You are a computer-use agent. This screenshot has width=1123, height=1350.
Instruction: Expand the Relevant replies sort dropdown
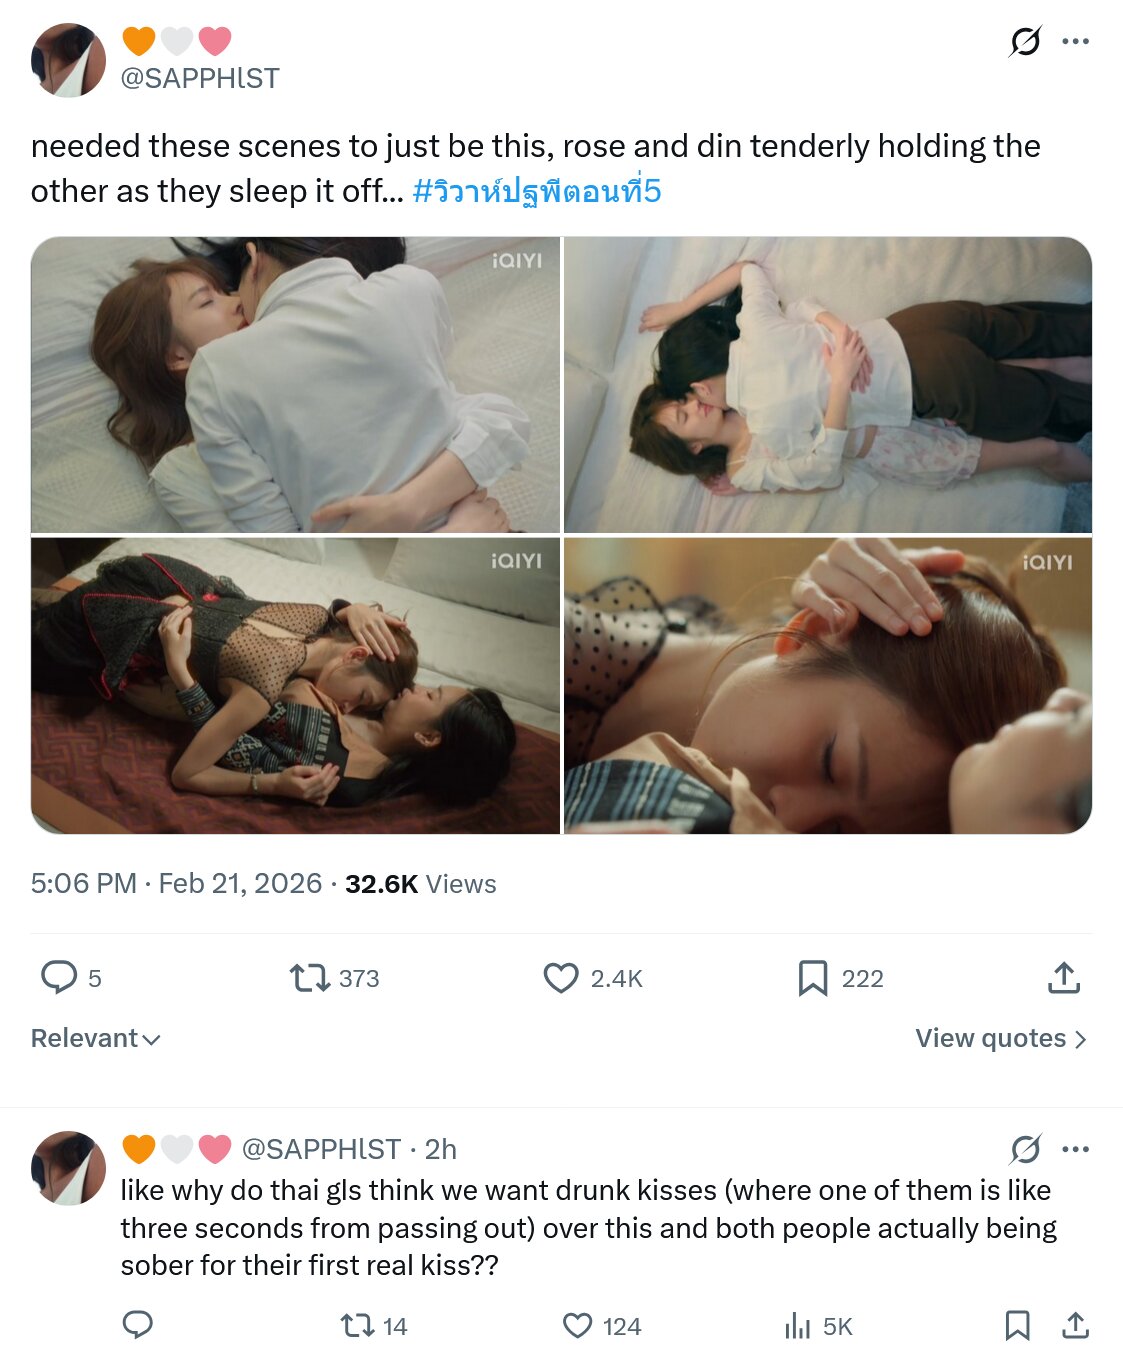coord(96,1038)
